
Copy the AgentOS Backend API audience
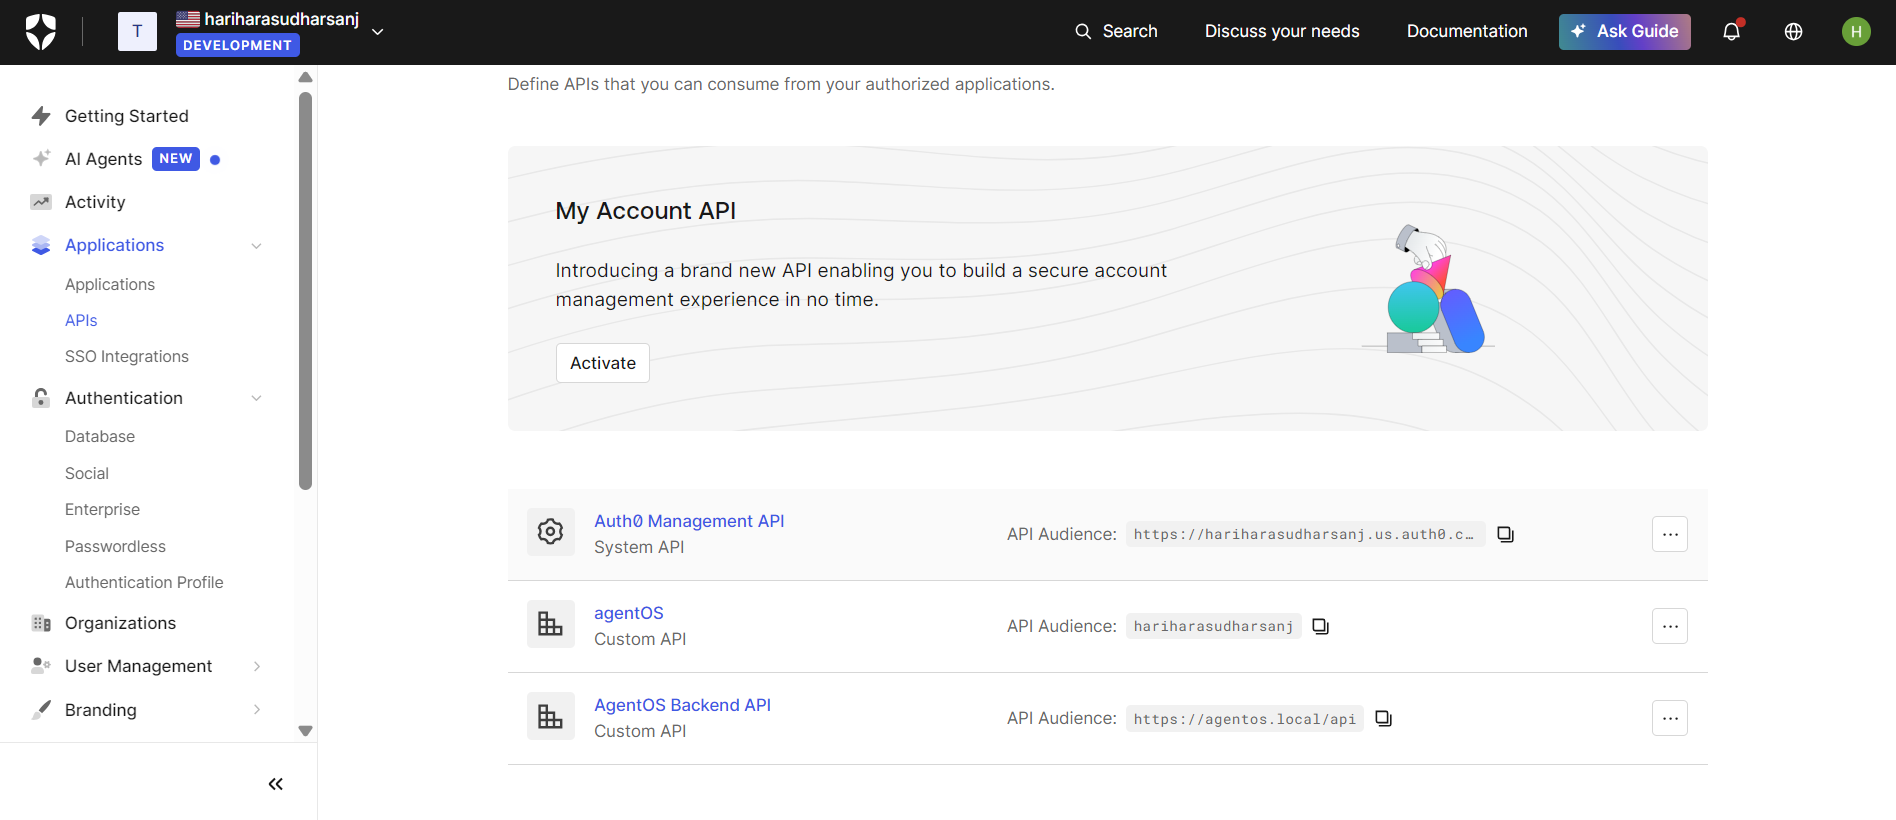(x=1383, y=718)
